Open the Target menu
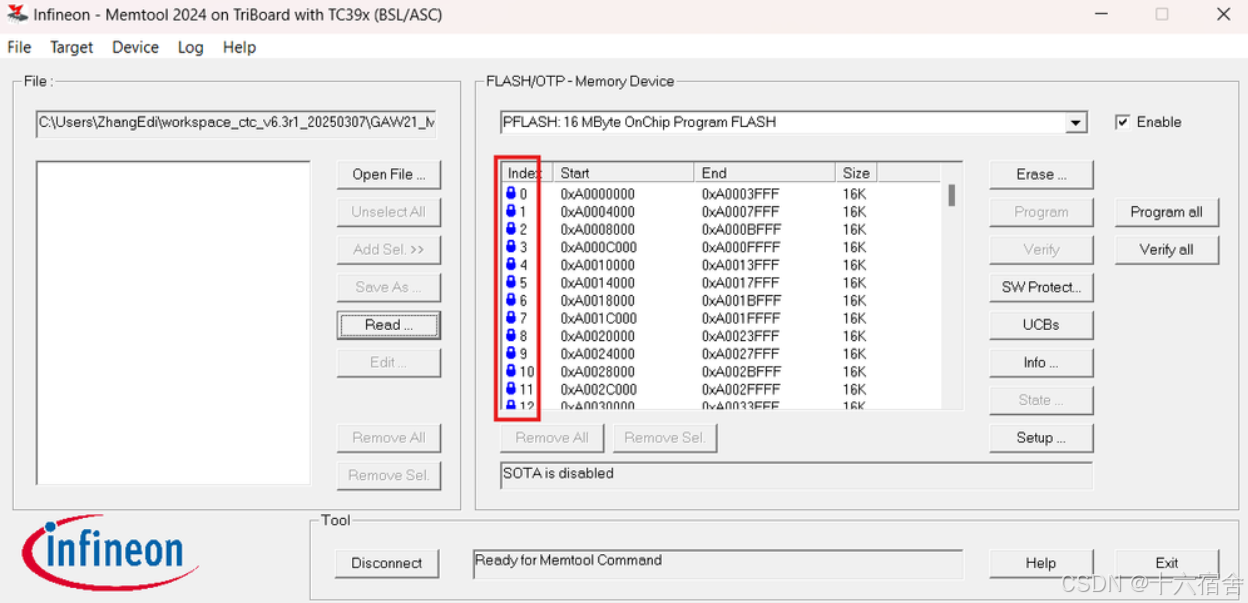The width and height of the screenshot is (1248, 603). (x=72, y=47)
